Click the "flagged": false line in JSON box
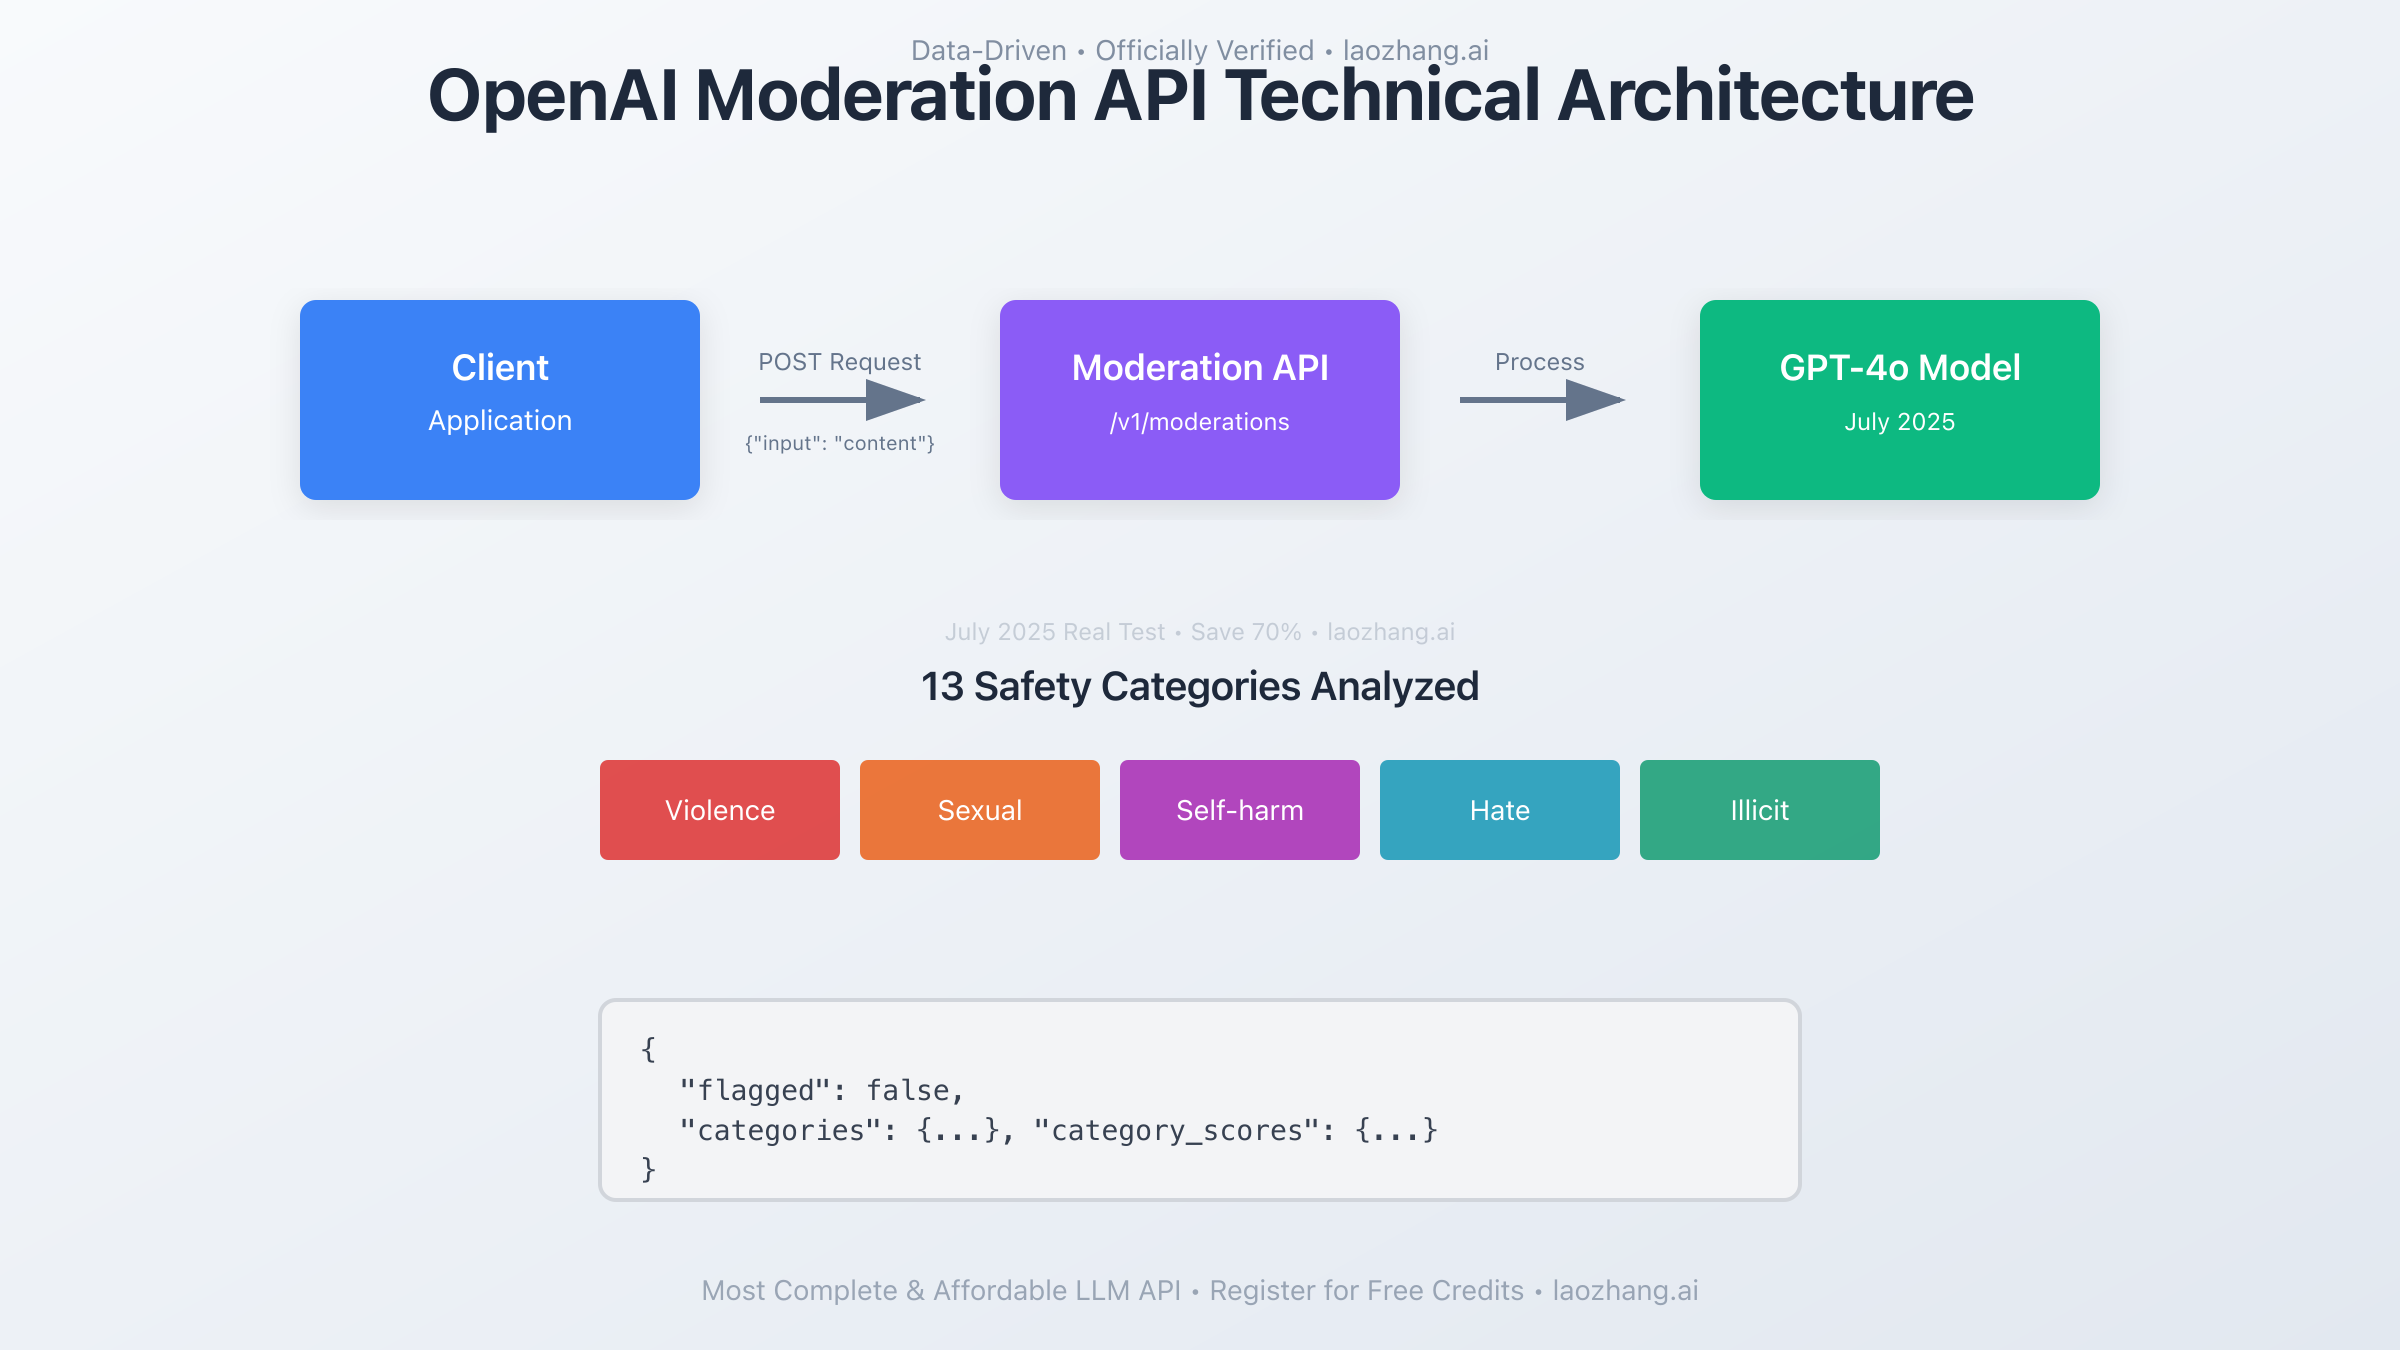2400x1350 pixels. 822,1090
